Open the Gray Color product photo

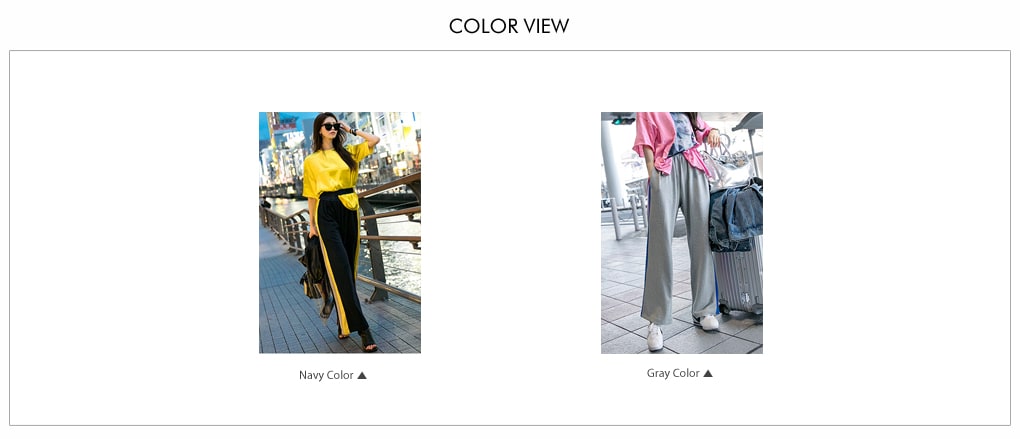click(x=682, y=233)
